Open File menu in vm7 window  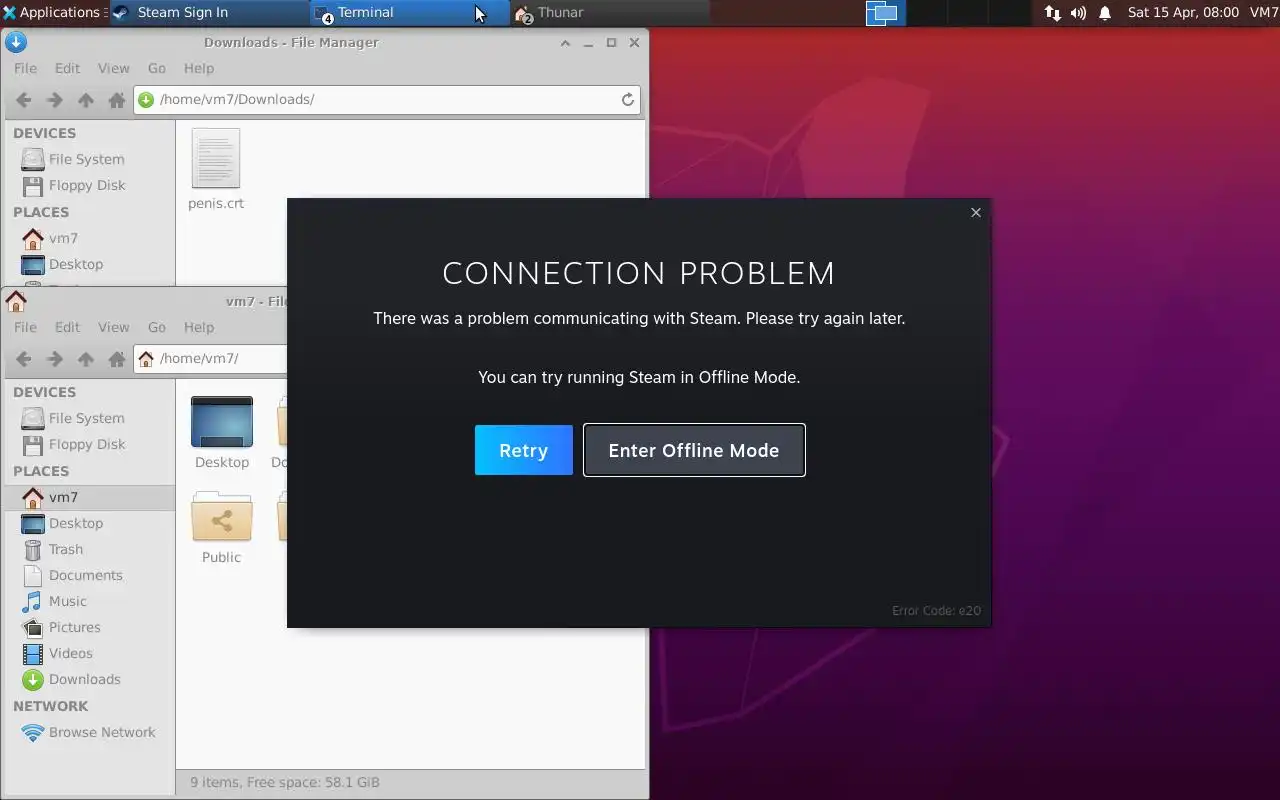click(x=25, y=327)
